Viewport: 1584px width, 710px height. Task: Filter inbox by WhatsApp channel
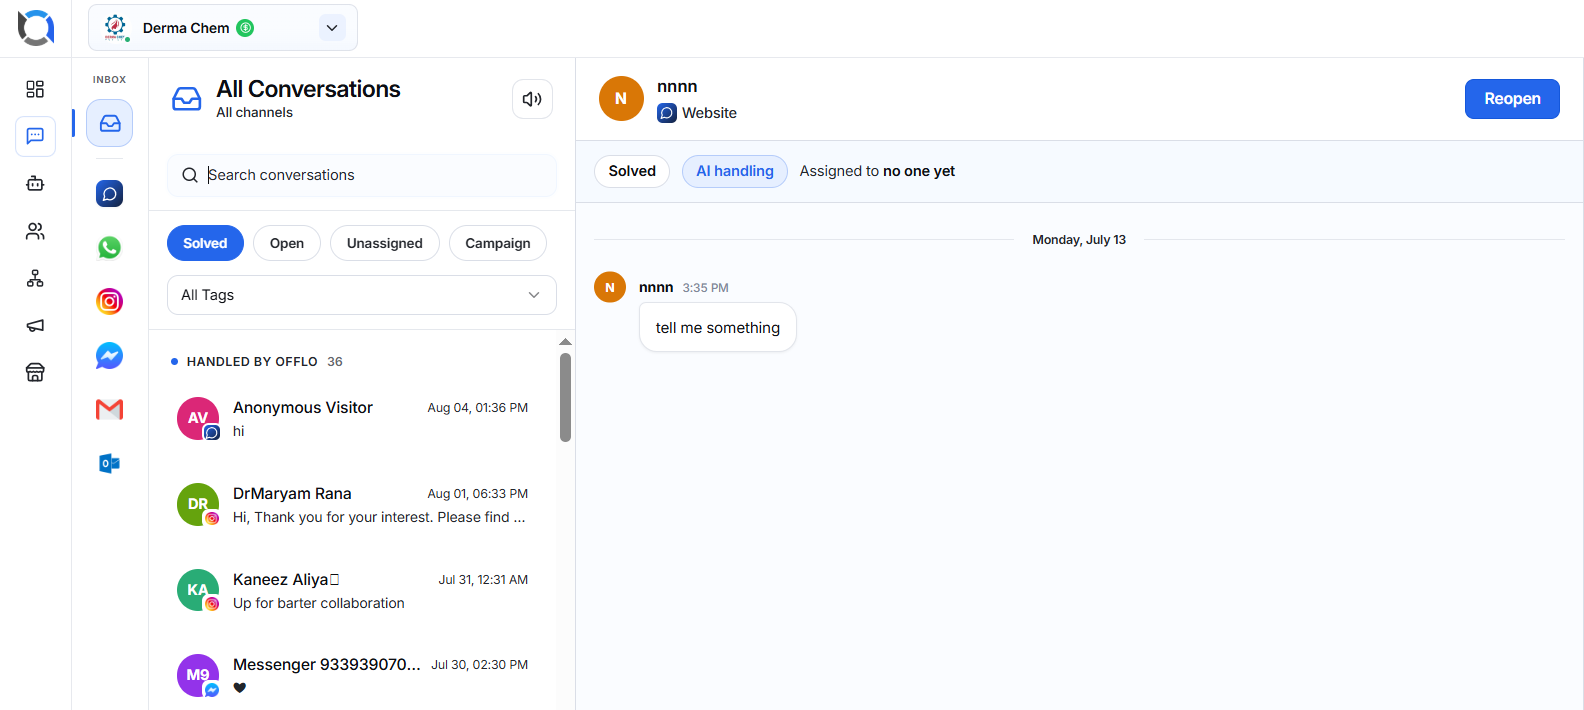coord(110,247)
